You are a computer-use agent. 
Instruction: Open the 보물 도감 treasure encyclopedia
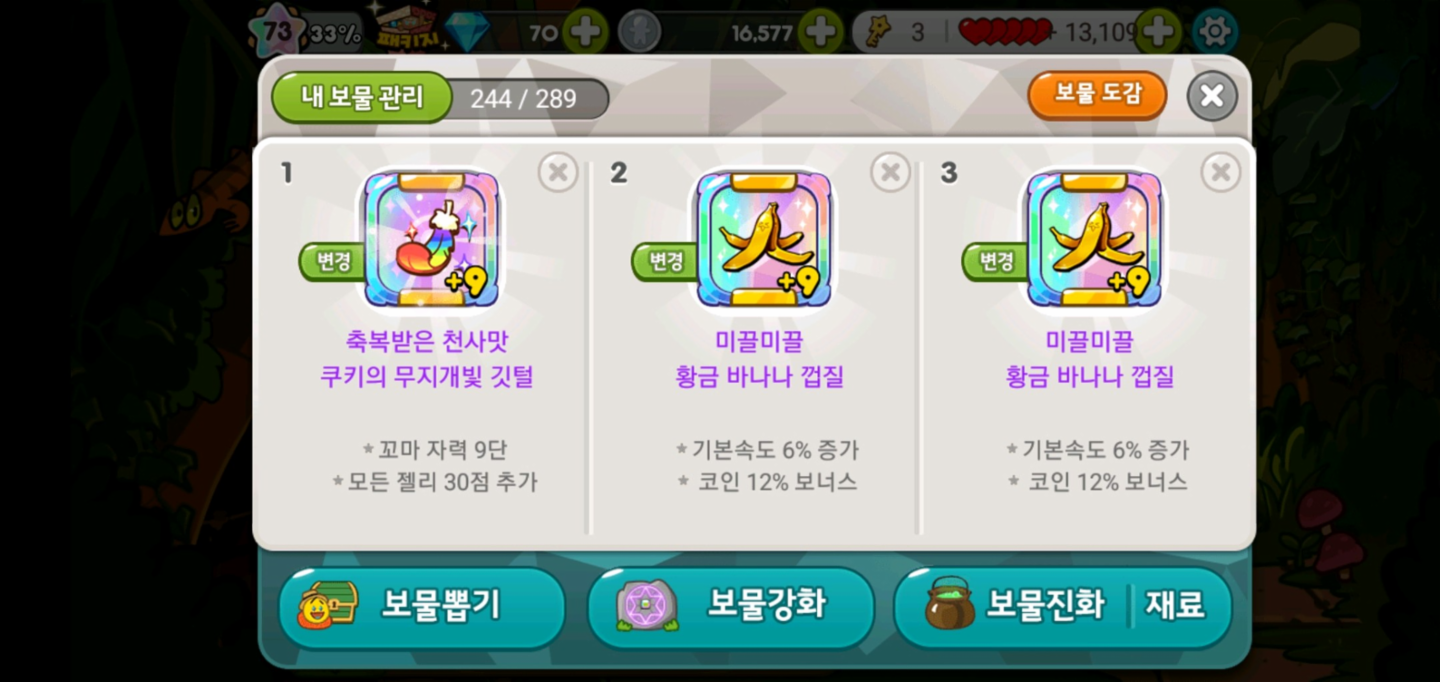click(1097, 96)
